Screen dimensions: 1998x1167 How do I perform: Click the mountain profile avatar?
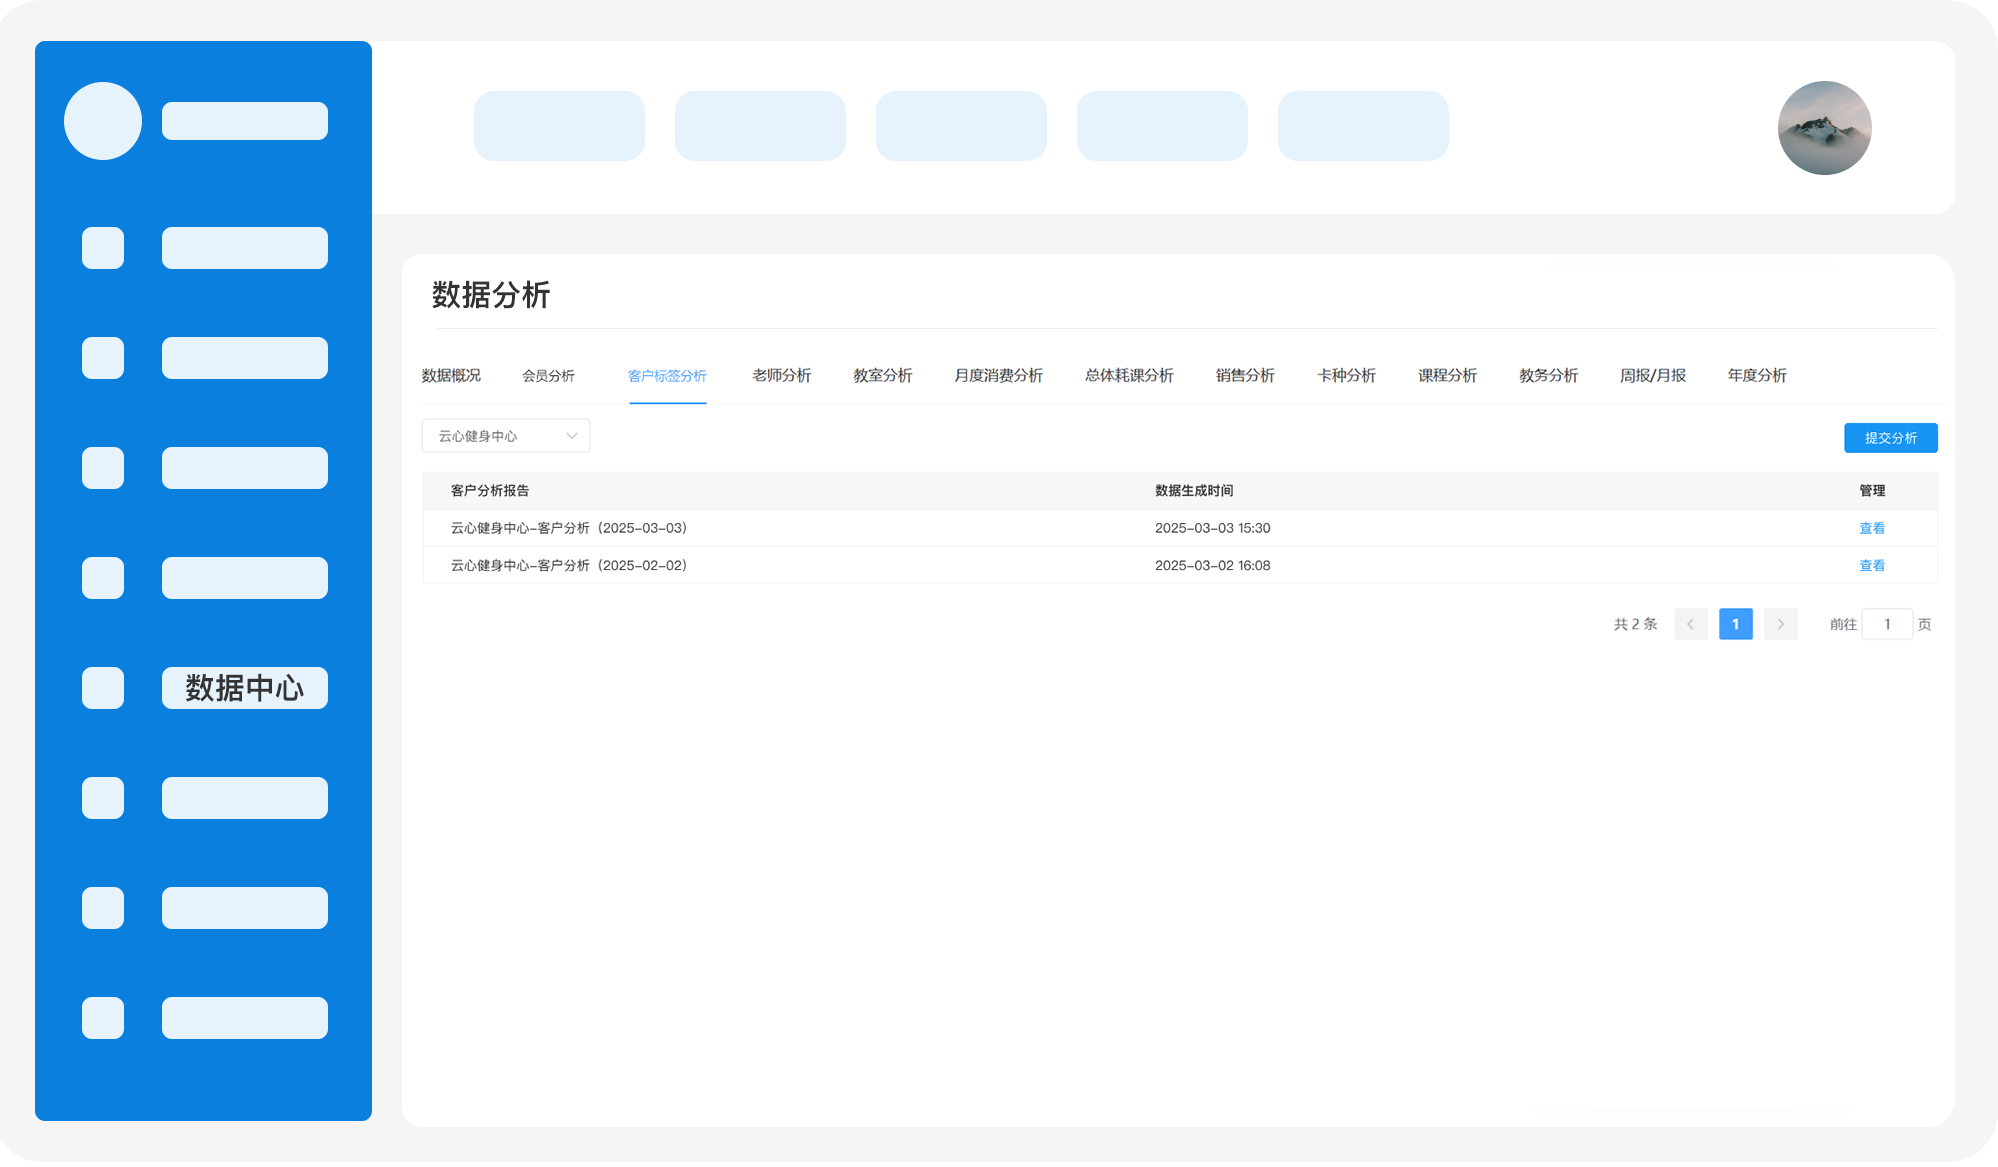pos(1824,128)
